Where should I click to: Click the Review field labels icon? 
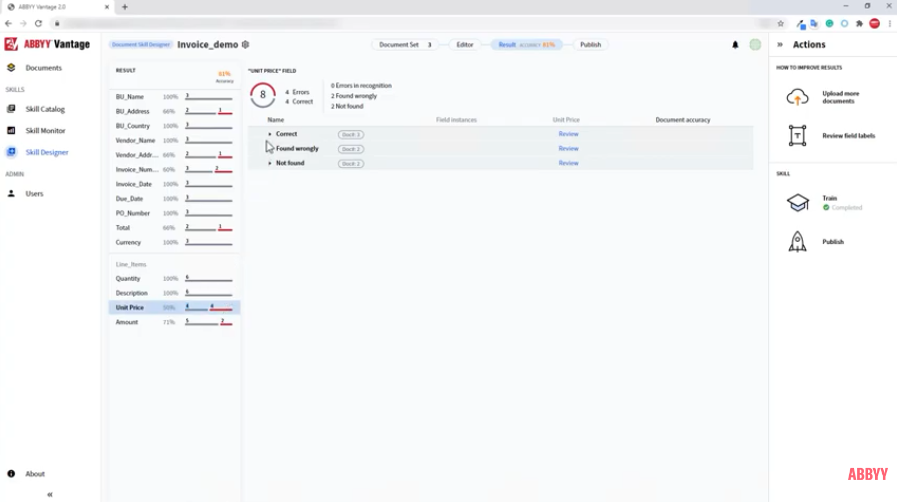click(x=797, y=136)
